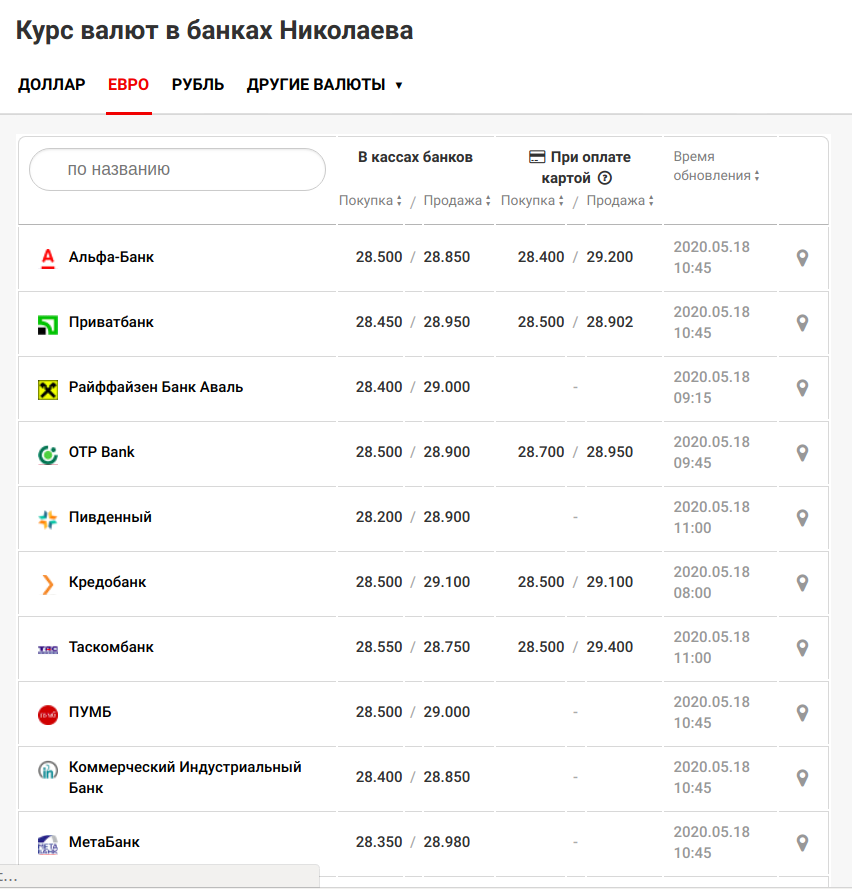The image size is (852, 889).
Task: Open the Альфа-Банк link
Action: (x=111, y=257)
